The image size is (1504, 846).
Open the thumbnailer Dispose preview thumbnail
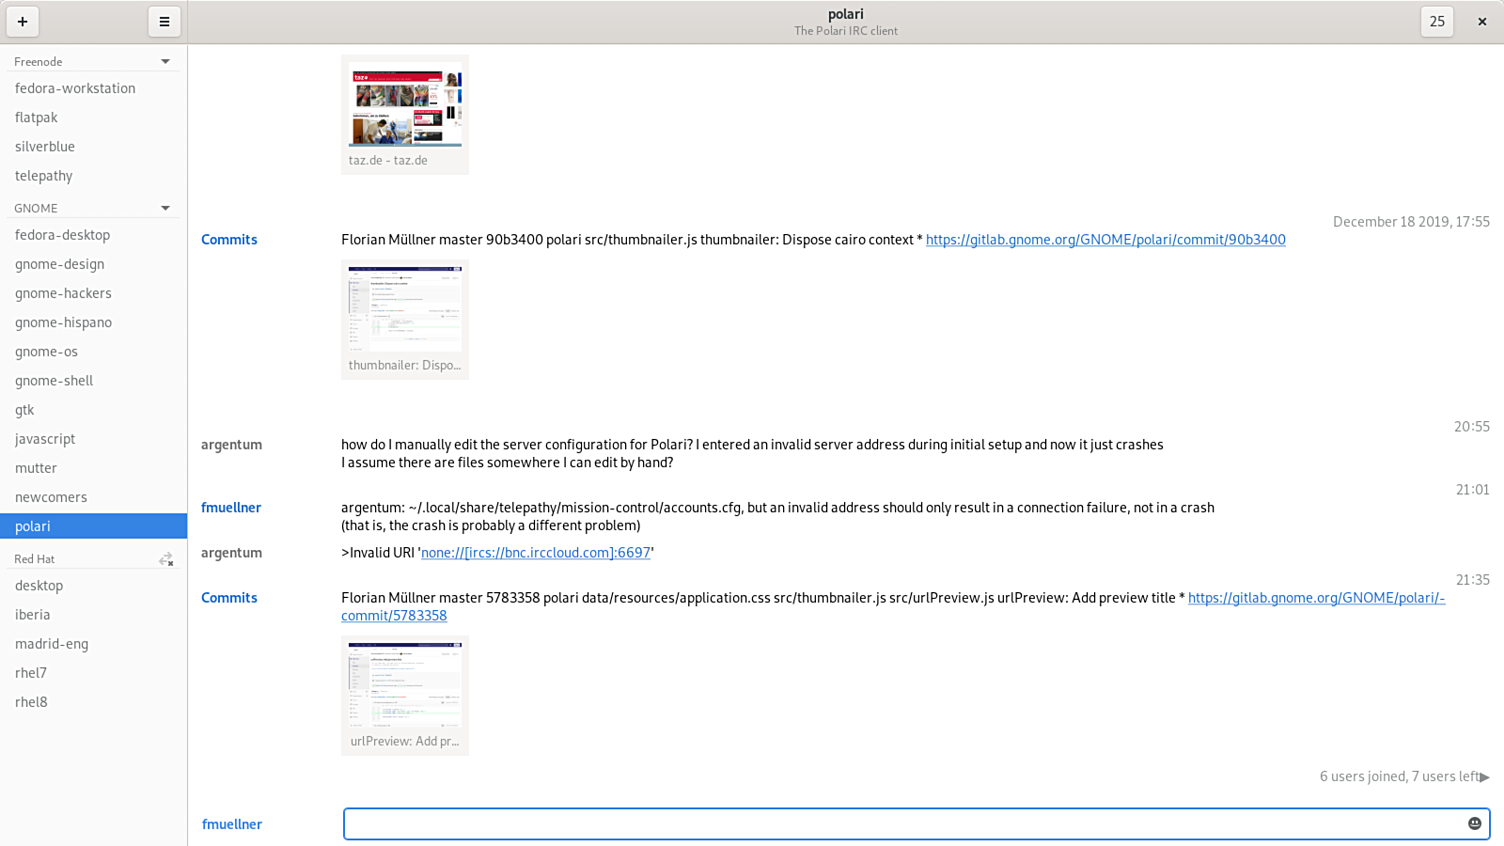click(x=405, y=310)
